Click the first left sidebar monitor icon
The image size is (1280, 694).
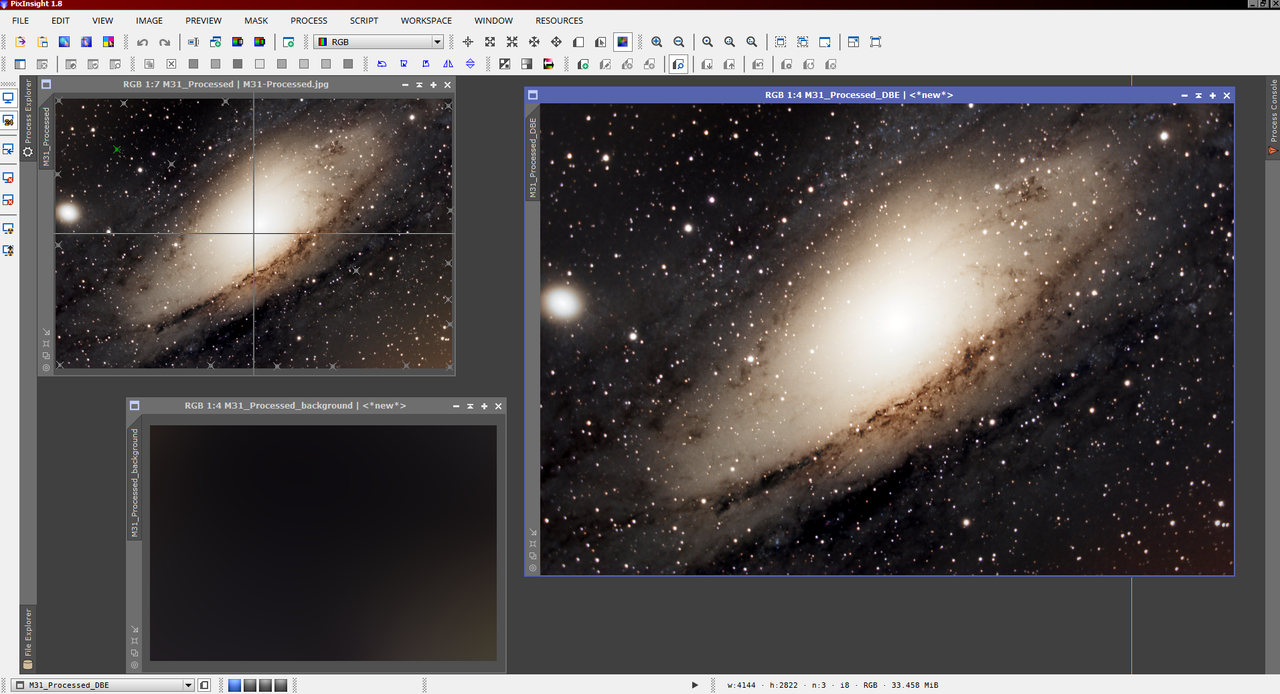click(x=8, y=98)
